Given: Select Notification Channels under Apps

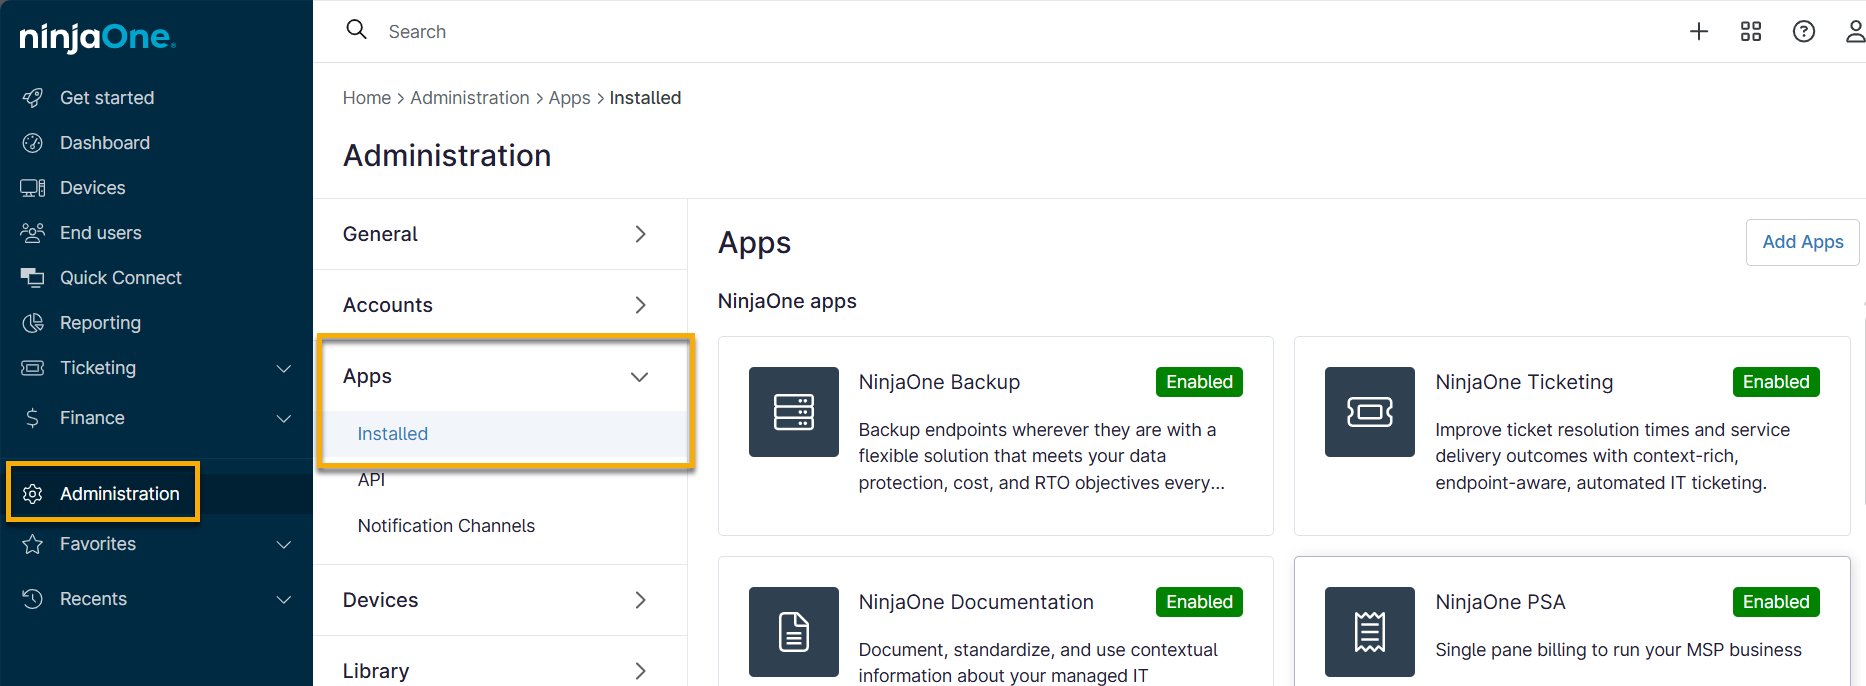Looking at the screenshot, I should coord(446,526).
